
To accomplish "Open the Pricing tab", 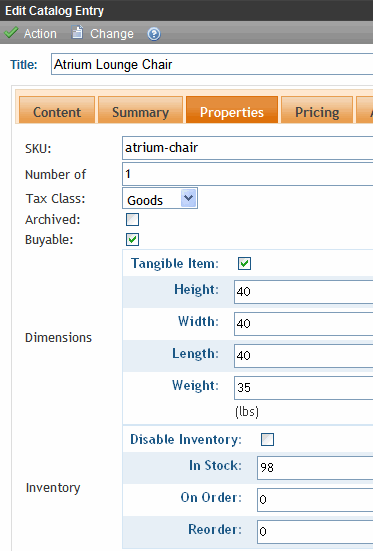I will (317, 110).
